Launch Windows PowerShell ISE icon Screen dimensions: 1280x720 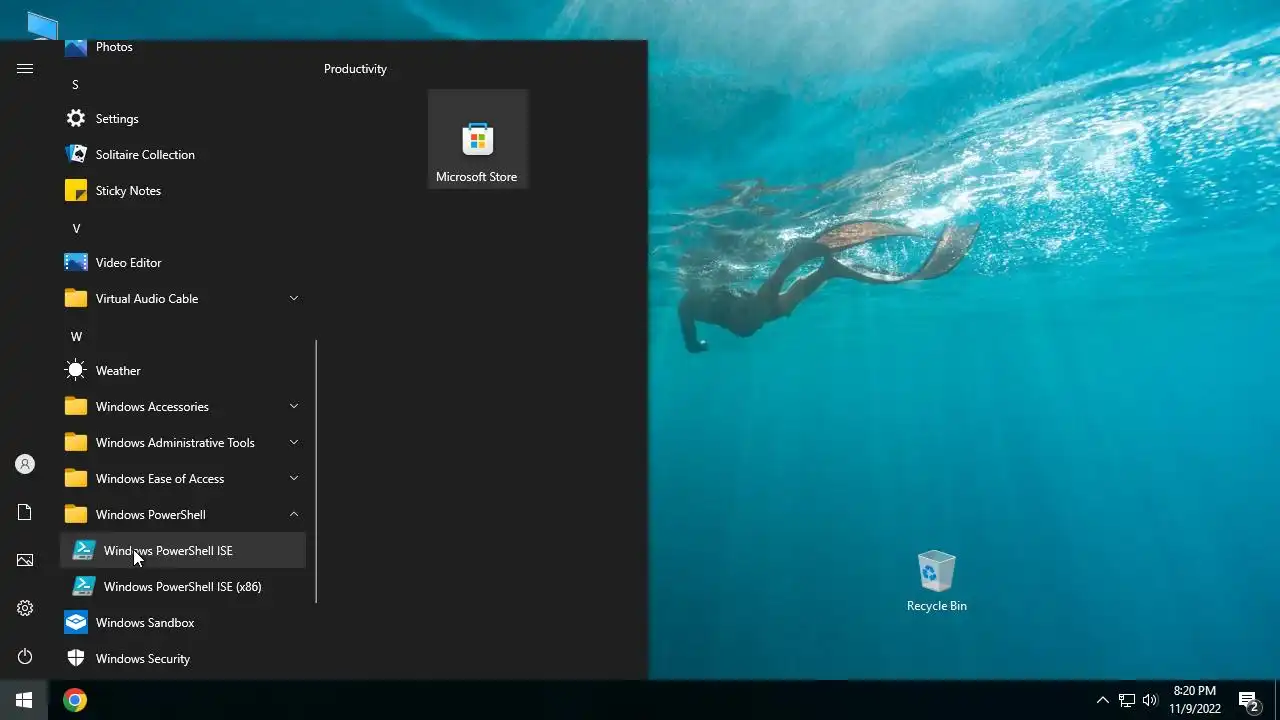pyautogui.click(x=84, y=550)
